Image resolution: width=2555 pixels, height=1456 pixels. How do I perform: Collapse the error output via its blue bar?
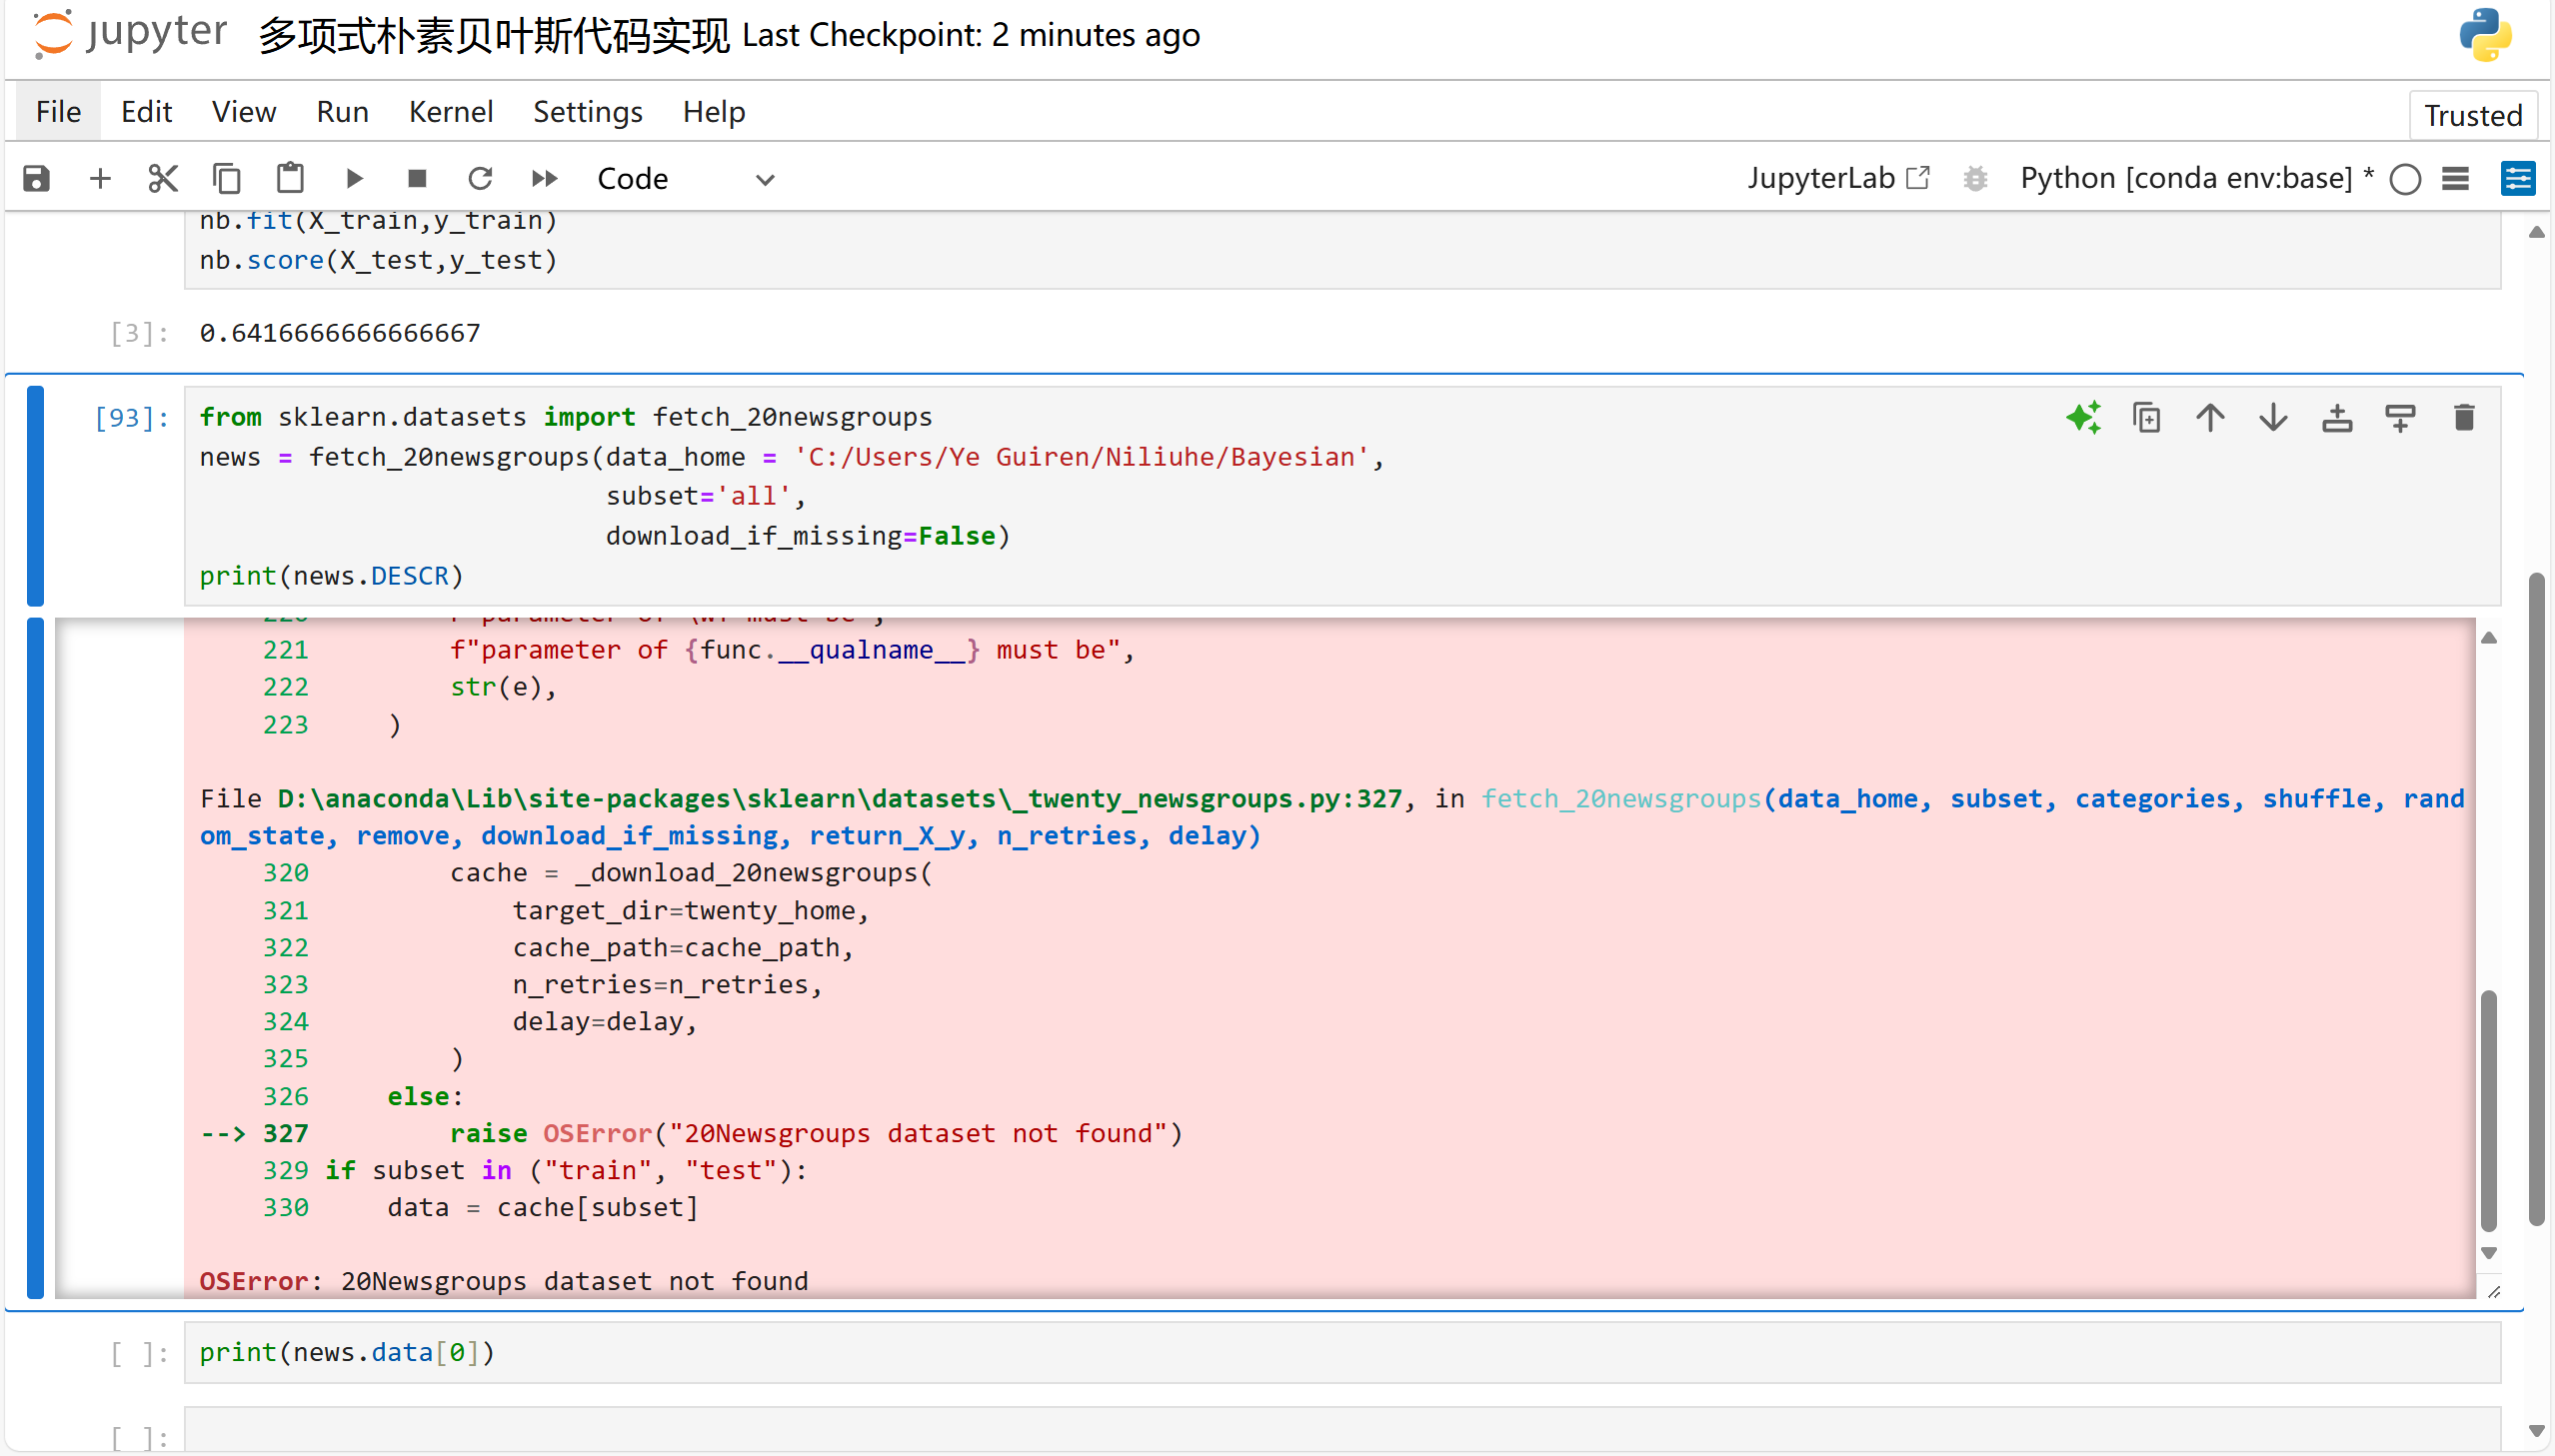36,957
